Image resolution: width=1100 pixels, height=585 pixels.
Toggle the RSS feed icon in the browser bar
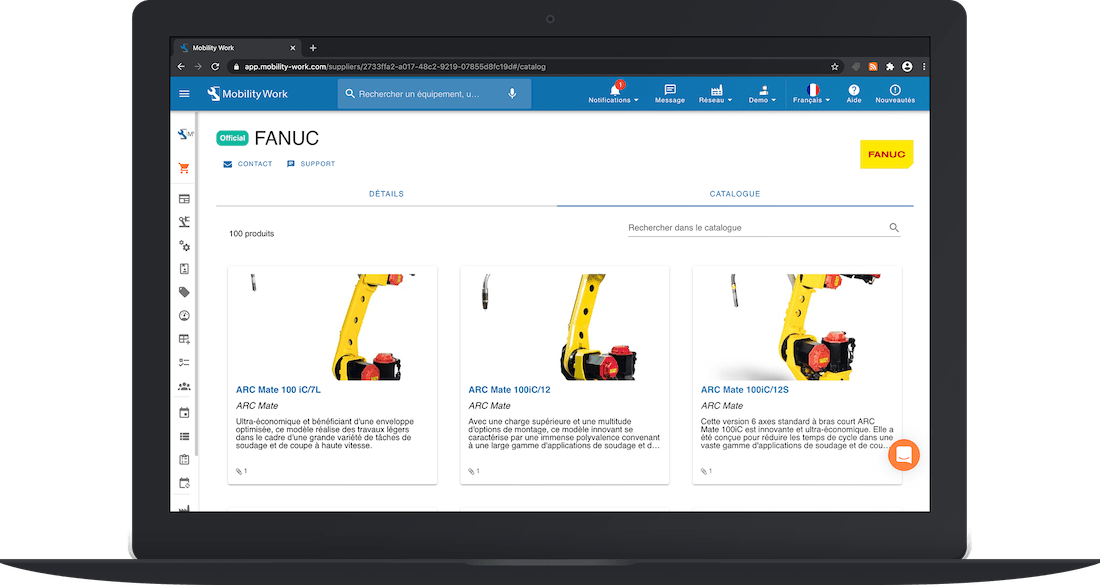(x=872, y=66)
